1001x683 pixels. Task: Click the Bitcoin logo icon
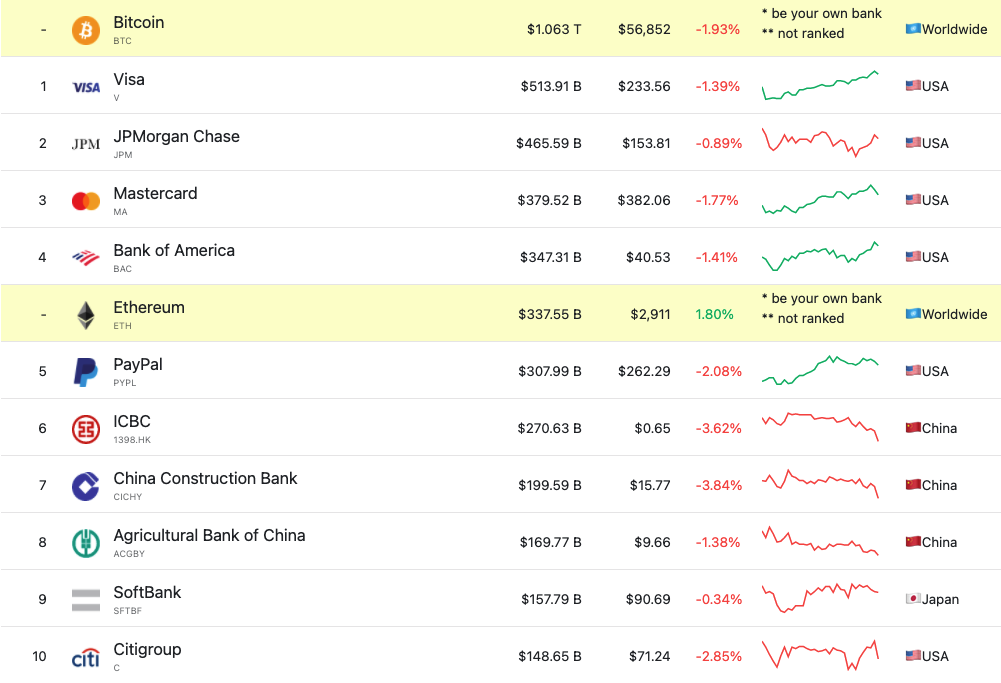tap(86, 30)
